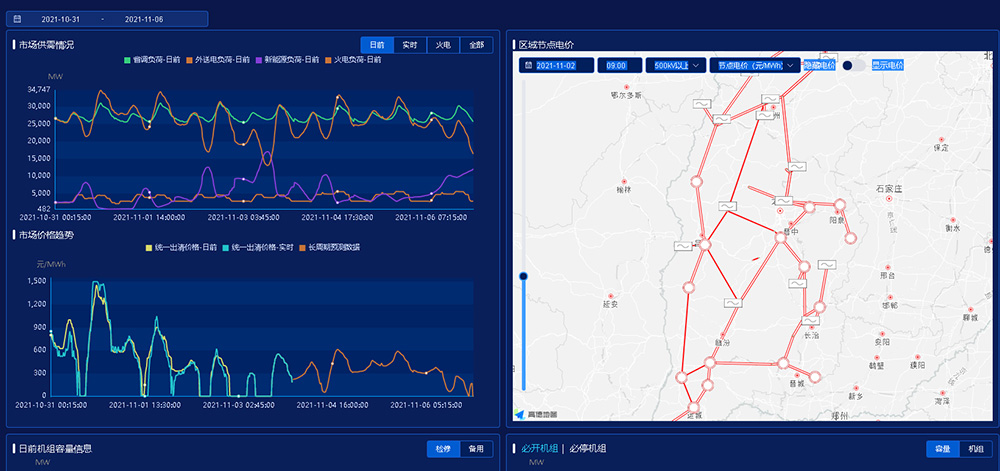Open the 2021-11-02 map date picker
This screenshot has width=1000, height=471.
[557, 65]
